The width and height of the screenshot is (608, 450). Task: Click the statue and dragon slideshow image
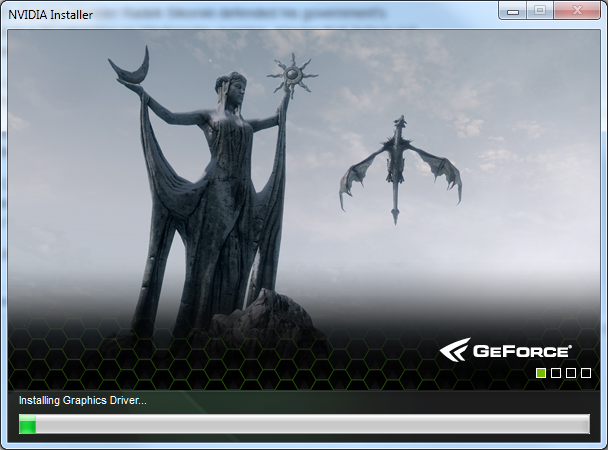(304, 210)
